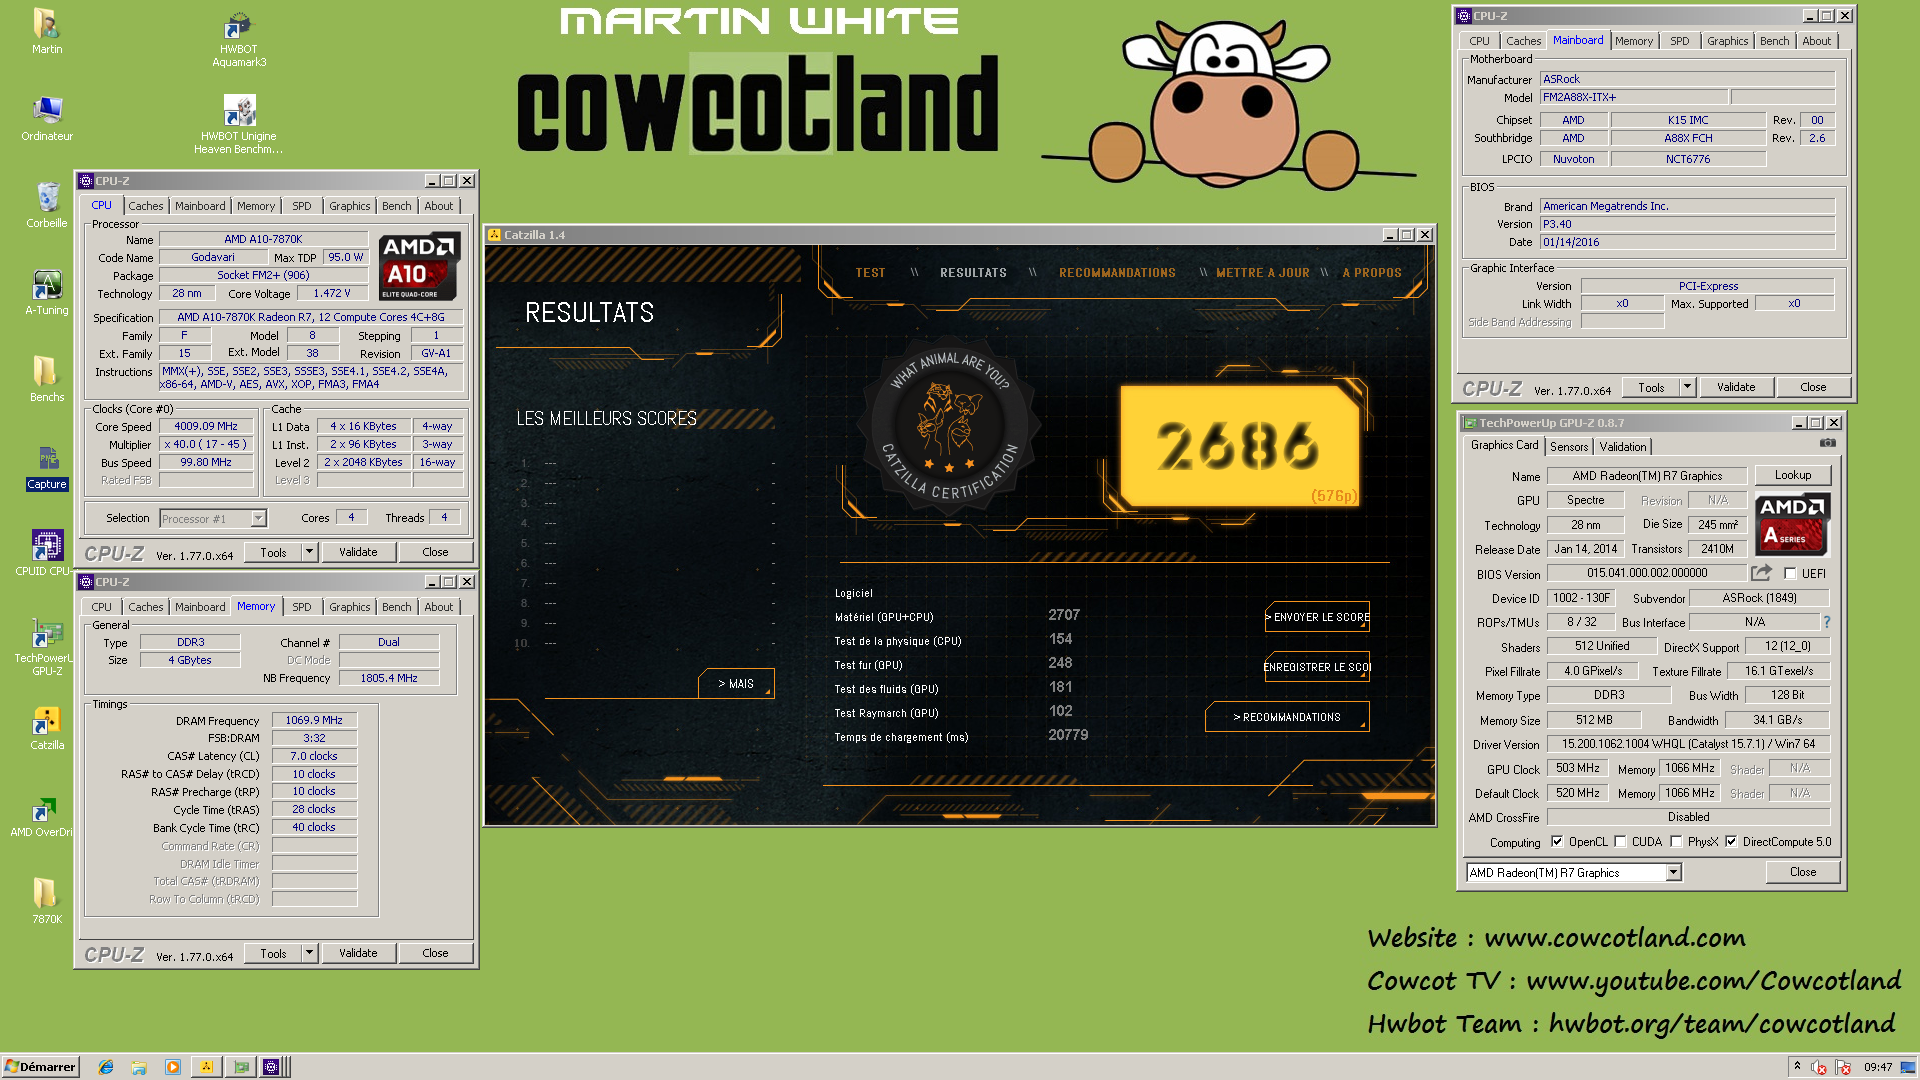Expand Tools dropdown arrow in CPU tab window

tap(310, 552)
